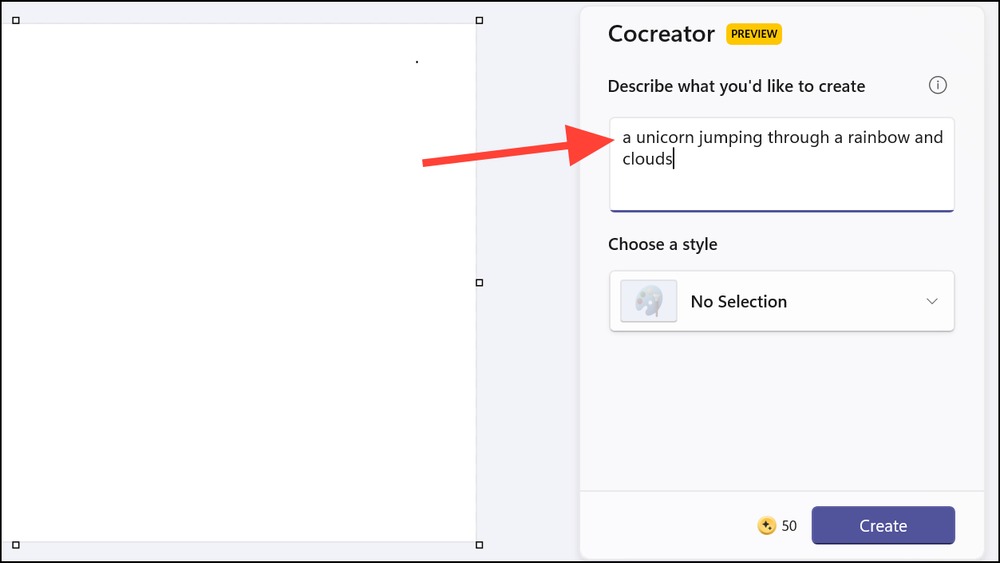1000x563 pixels.
Task: Click the Describe what you'd like to create label
Action: [736, 86]
